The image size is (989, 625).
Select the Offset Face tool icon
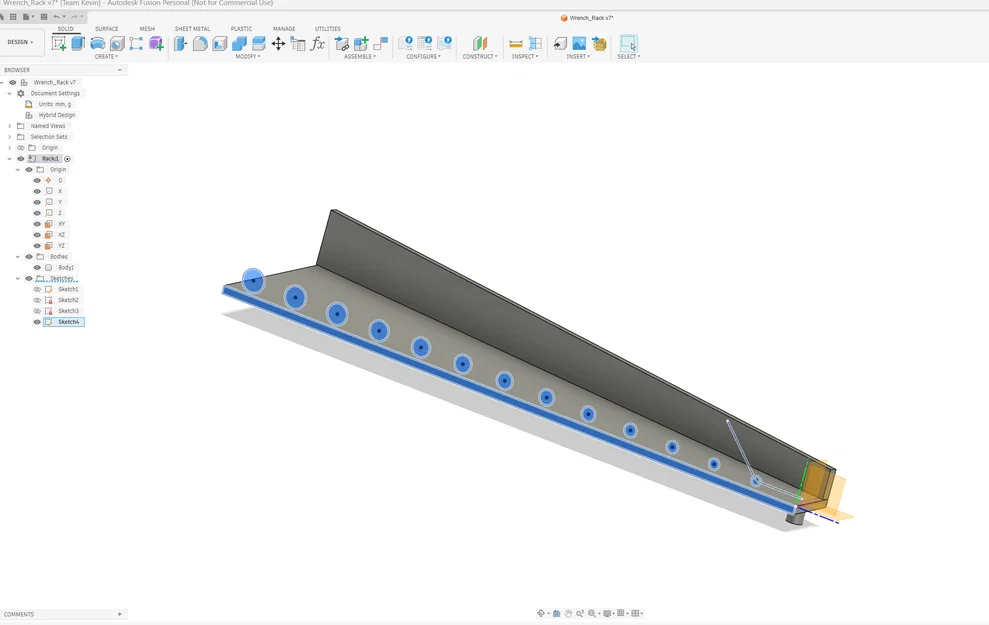(259, 43)
